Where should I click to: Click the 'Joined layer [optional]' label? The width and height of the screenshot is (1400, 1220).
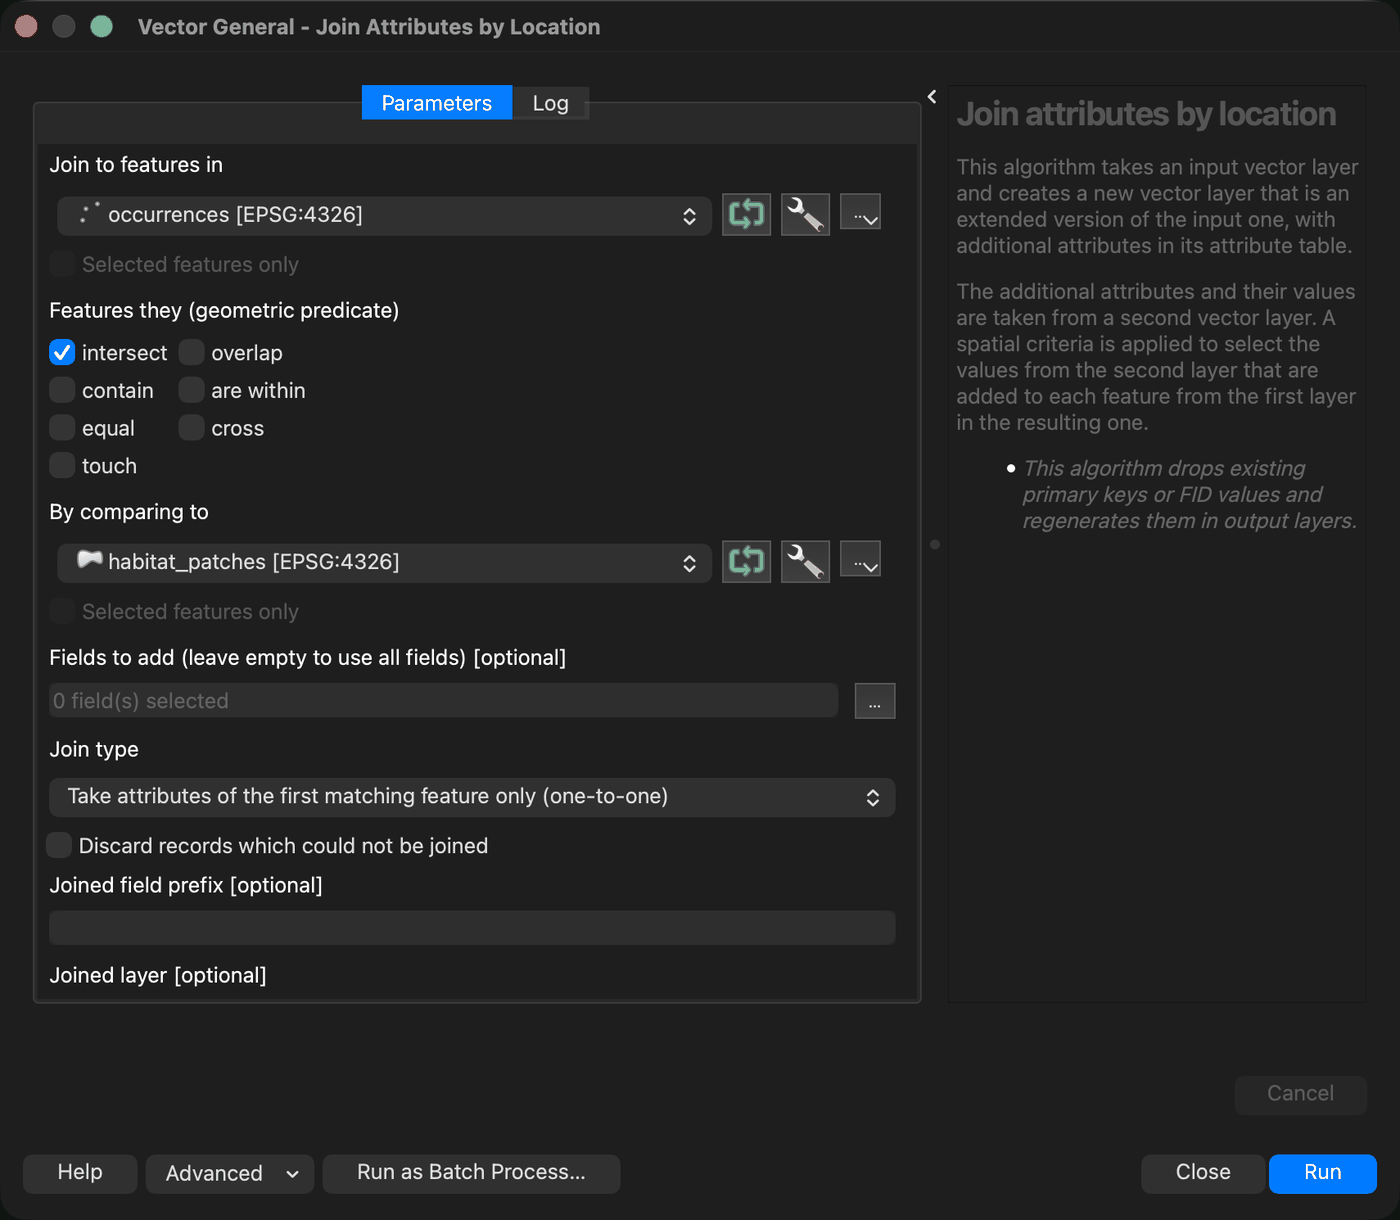point(158,975)
